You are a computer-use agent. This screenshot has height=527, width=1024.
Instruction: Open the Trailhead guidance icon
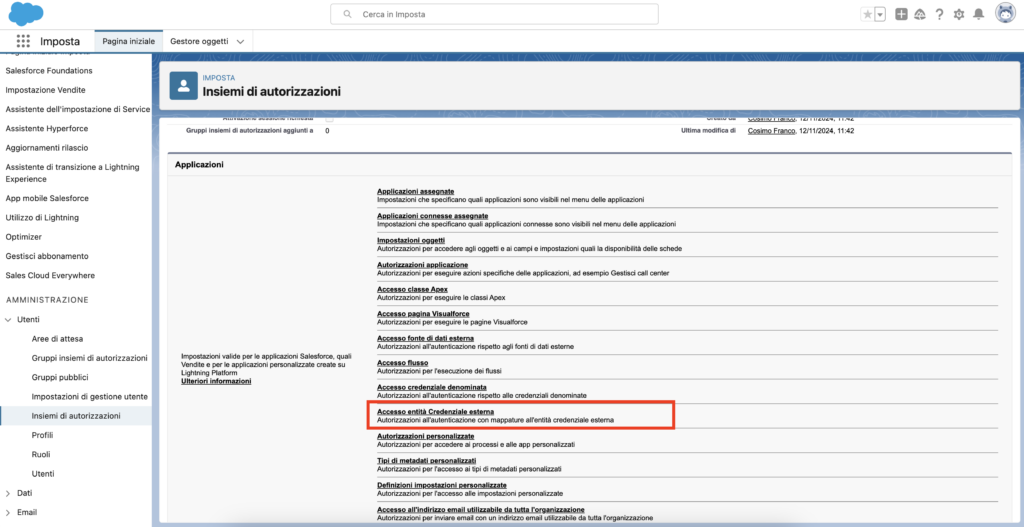pos(919,14)
